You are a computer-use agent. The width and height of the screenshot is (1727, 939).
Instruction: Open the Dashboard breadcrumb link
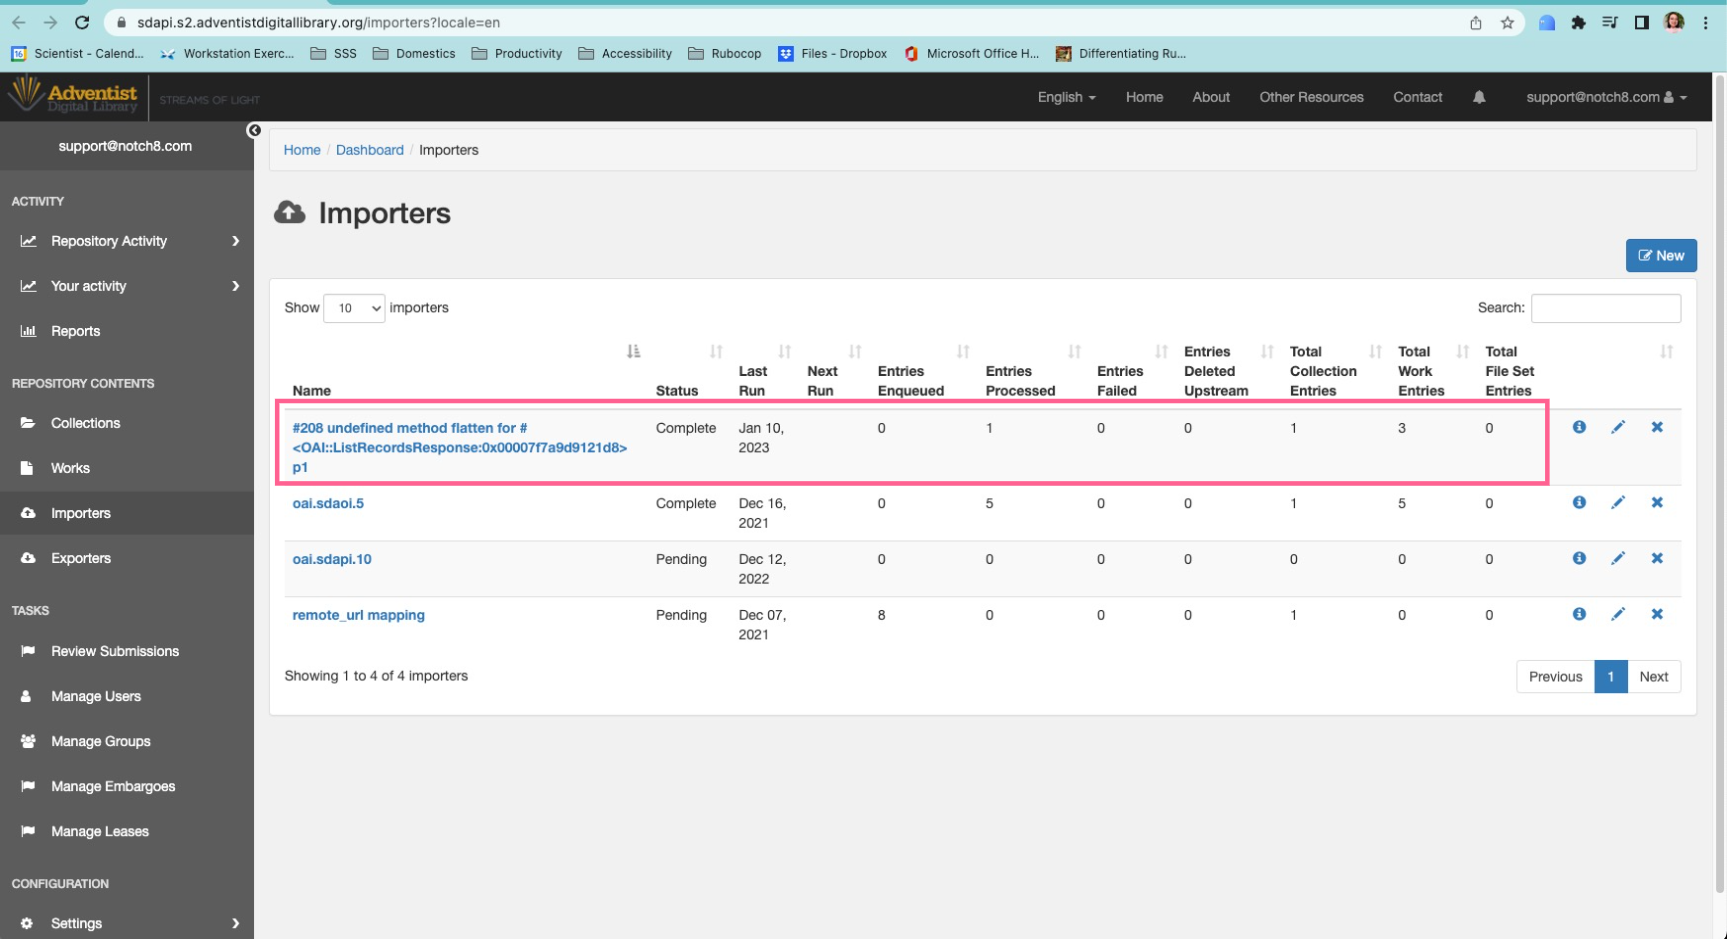[x=370, y=149]
